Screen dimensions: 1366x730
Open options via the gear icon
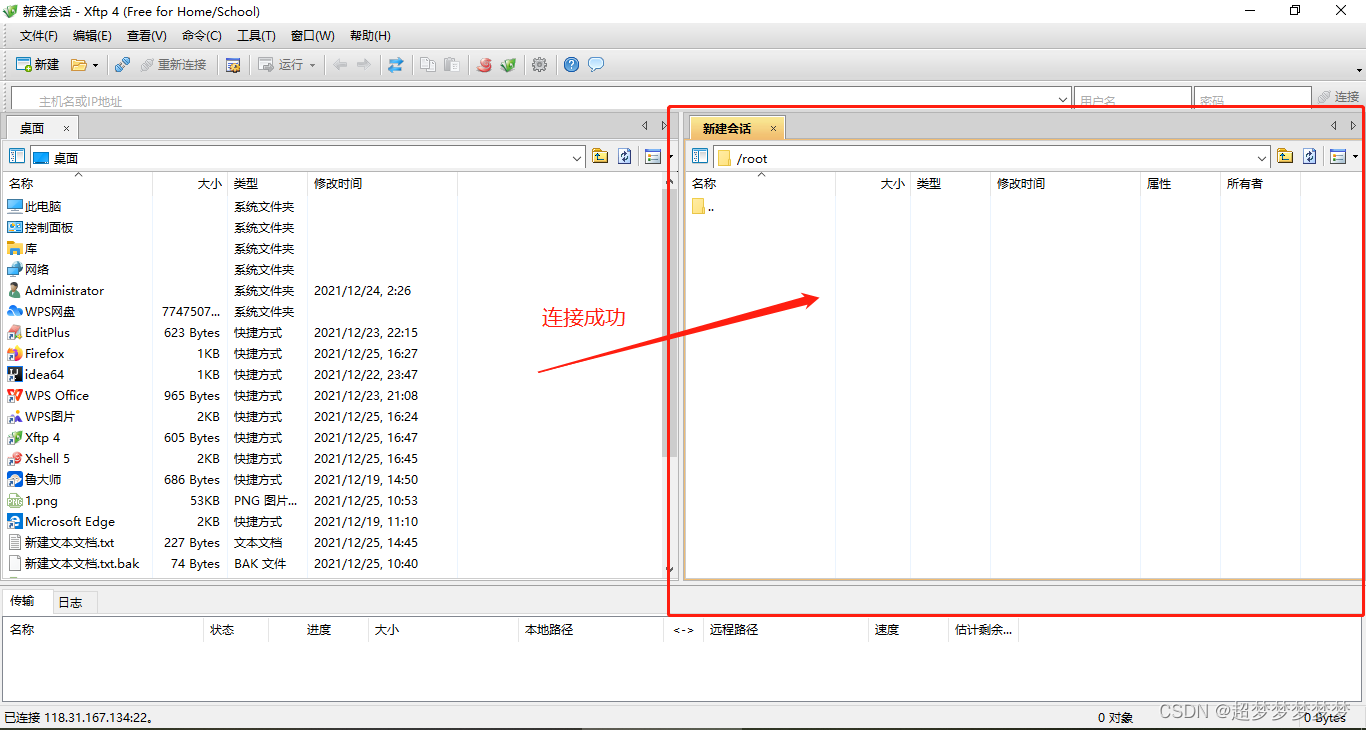[x=540, y=65]
